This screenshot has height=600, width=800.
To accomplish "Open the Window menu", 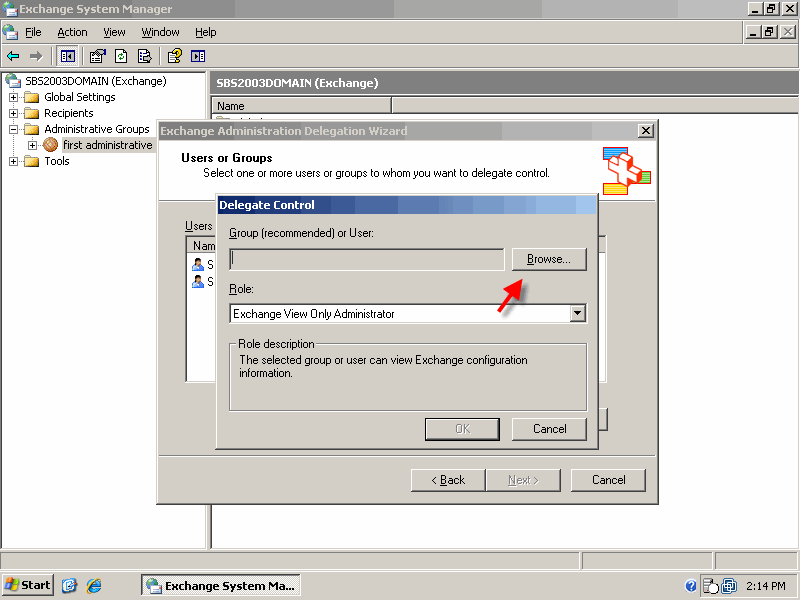I will (160, 32).
